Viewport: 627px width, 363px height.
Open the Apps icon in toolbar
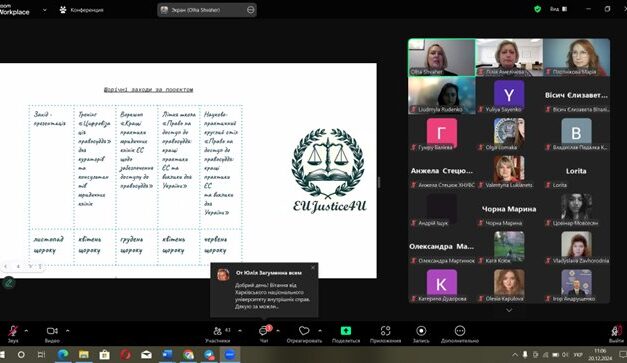[385, 331]
